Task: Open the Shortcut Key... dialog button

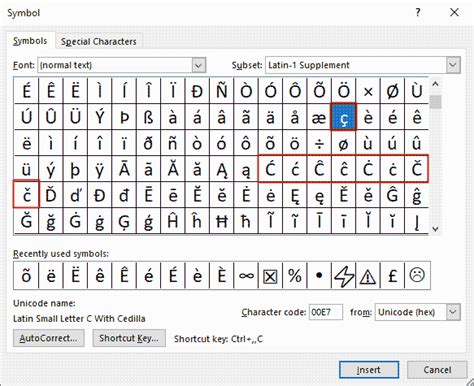Action: pyautogui.click(x=129, y=338)
